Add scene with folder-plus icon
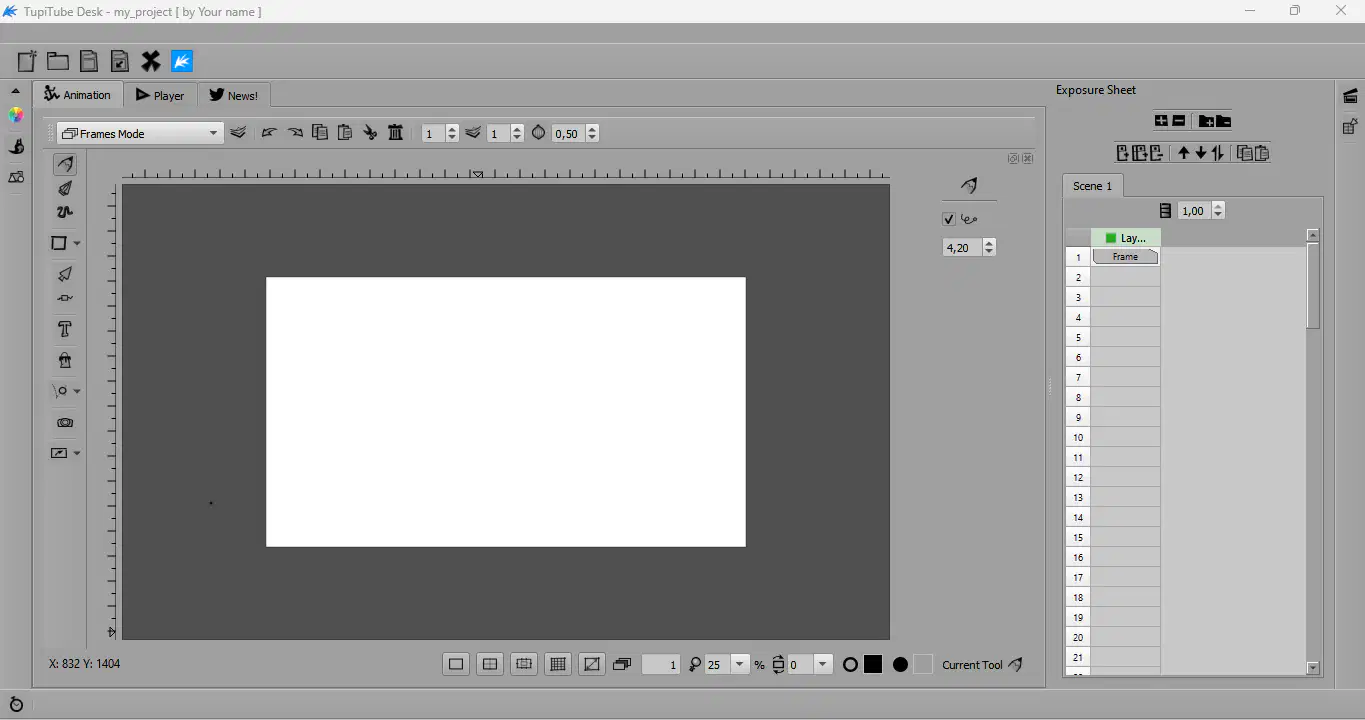The image size is (1365, 720). point(1206,121)
